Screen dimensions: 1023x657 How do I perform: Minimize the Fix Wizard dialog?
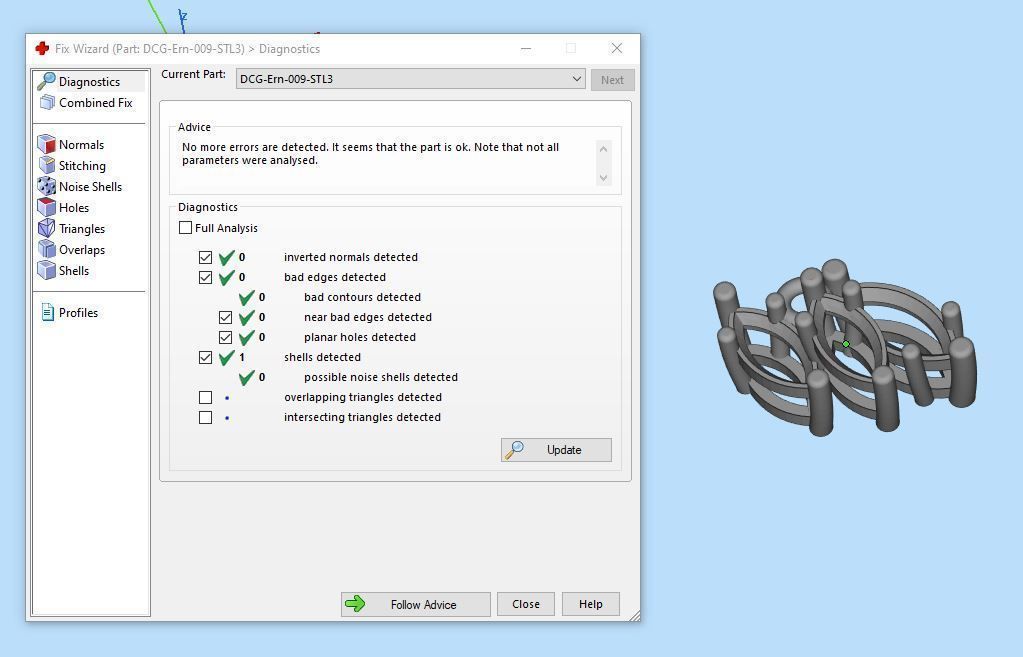[x=526, y=48]
